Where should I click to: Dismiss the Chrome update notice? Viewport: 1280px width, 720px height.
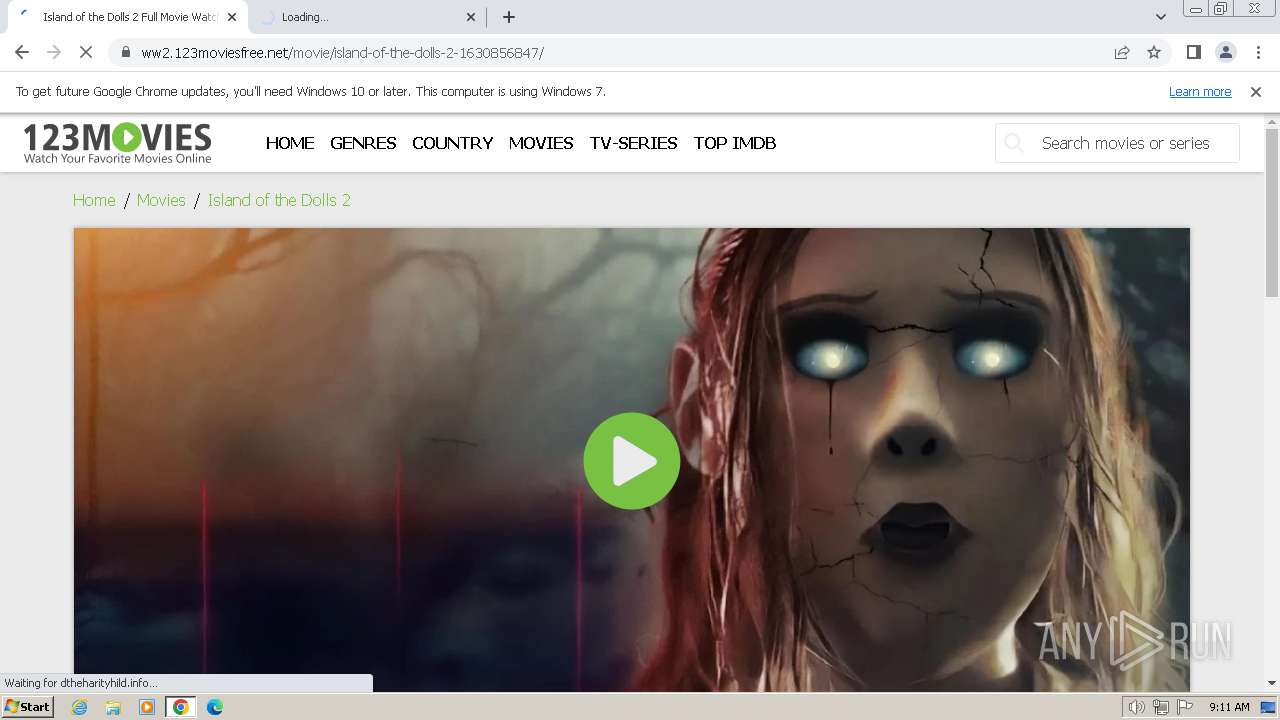[1256, 92]
